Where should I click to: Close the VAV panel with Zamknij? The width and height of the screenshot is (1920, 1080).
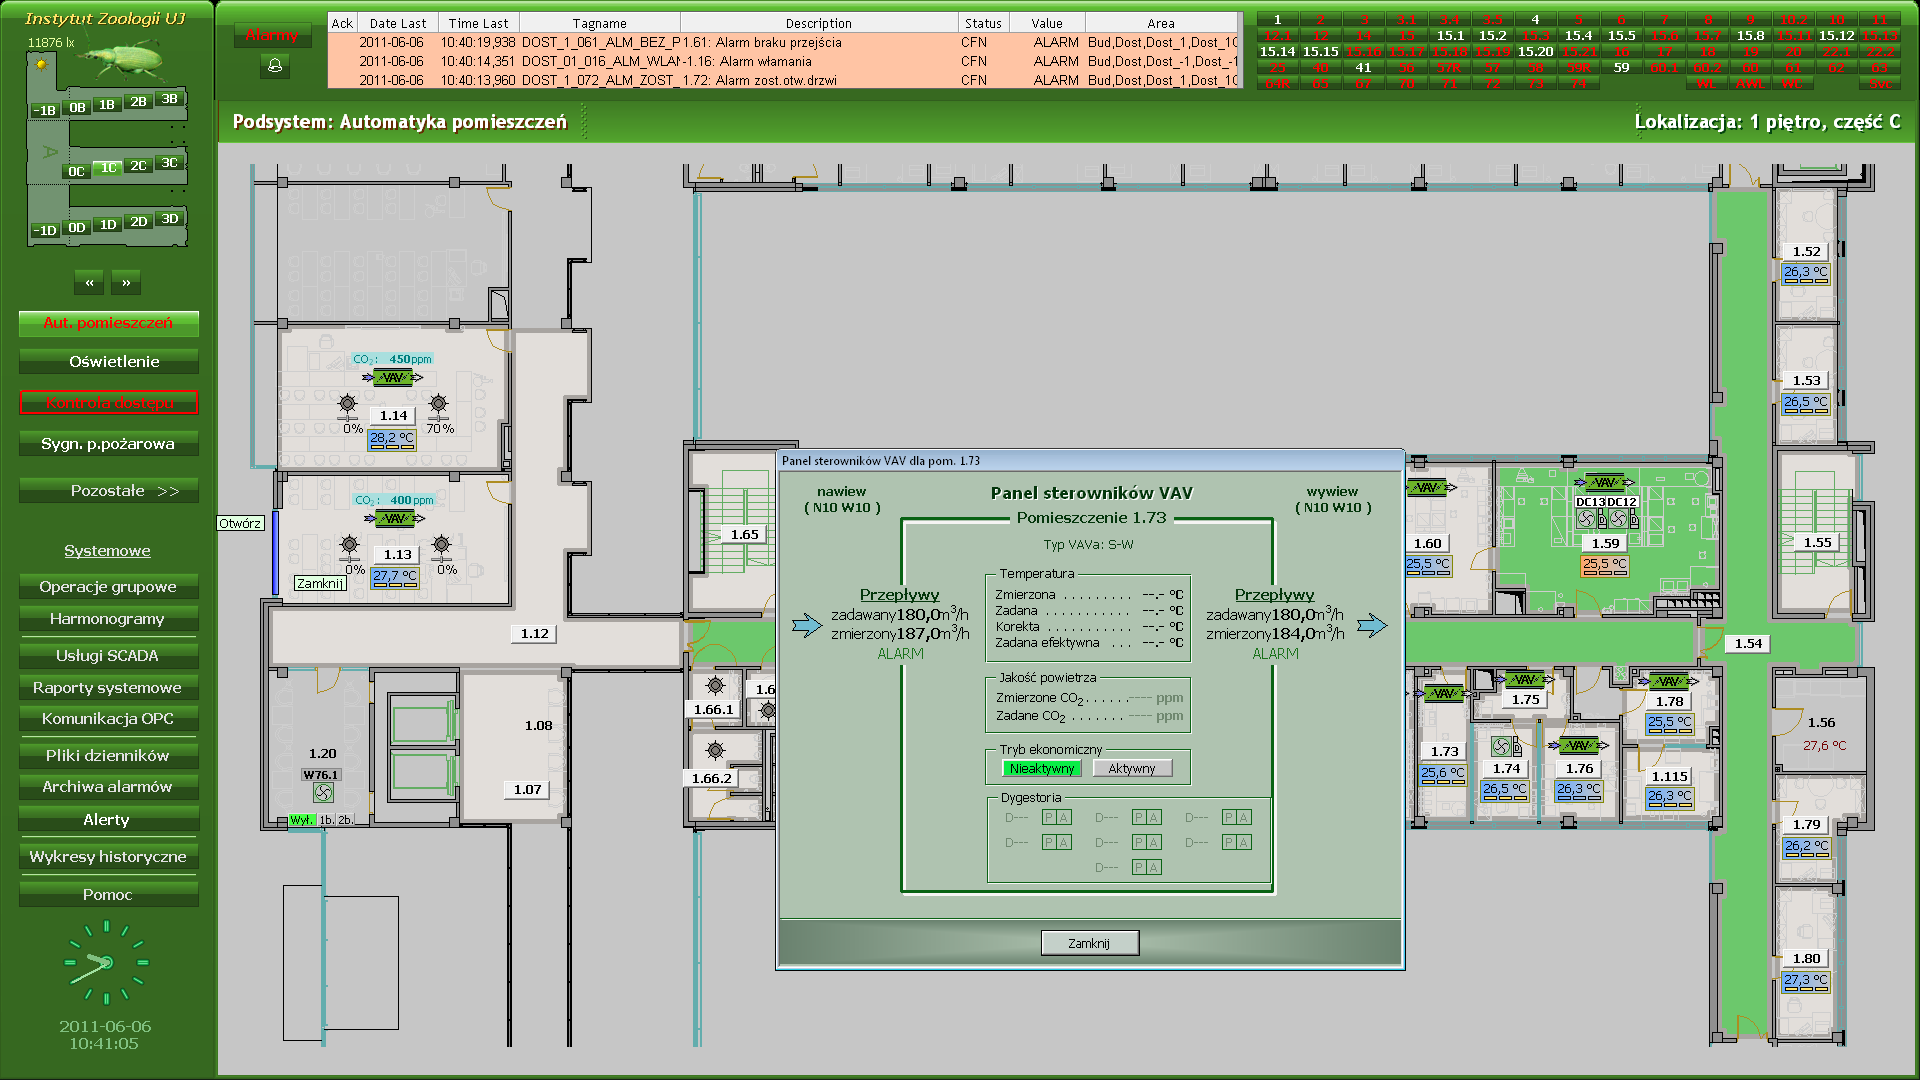[x=1089, y=943]
